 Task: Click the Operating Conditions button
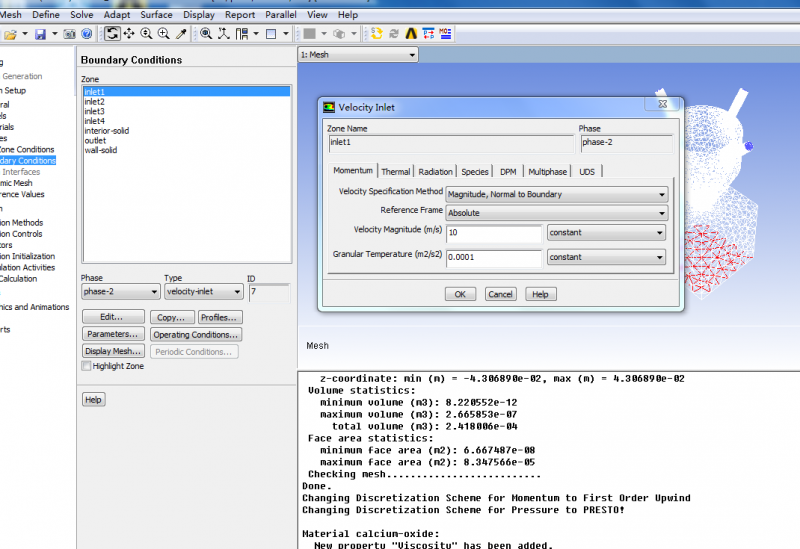tap(196, 335)
